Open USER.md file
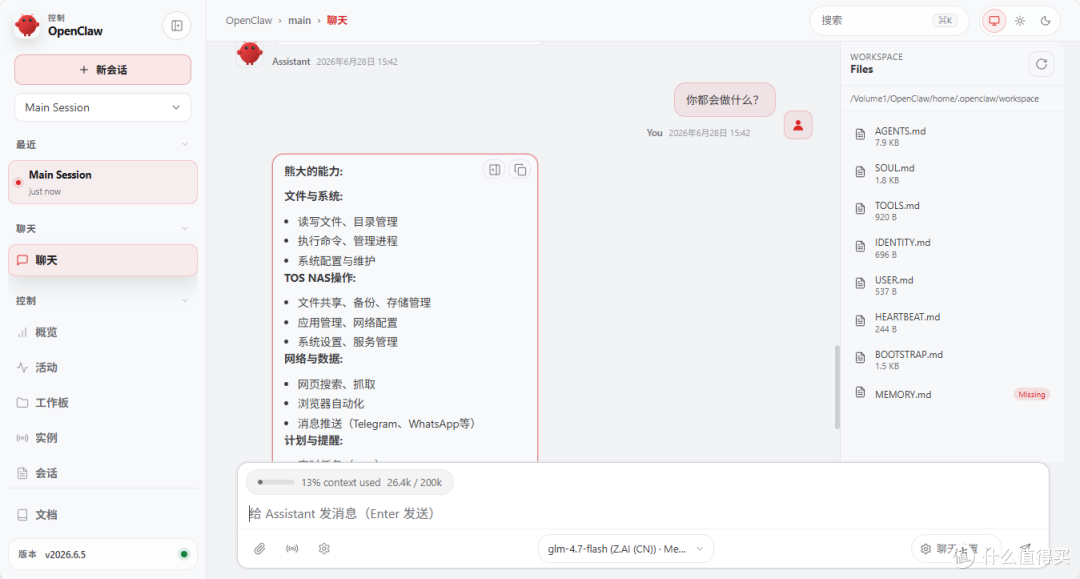The width and height of the screenshot is (1080, 579). pos(951,285)
